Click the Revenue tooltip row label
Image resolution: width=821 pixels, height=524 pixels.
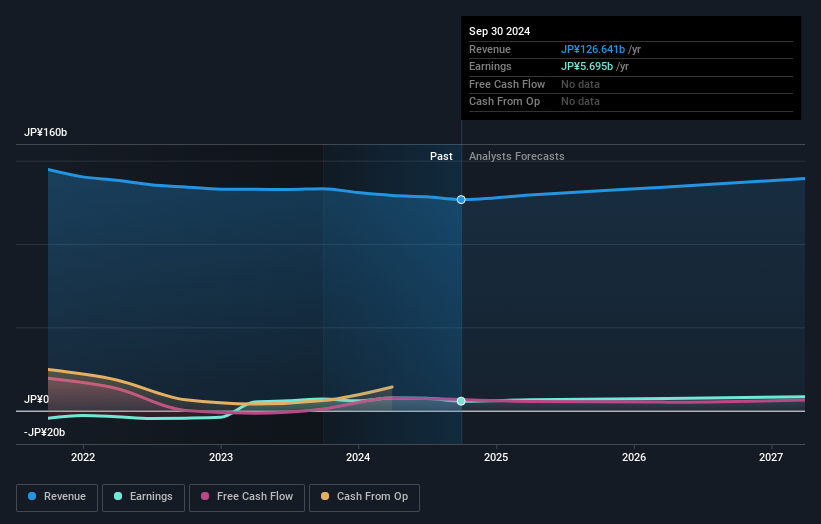click(x=490, y=49)
